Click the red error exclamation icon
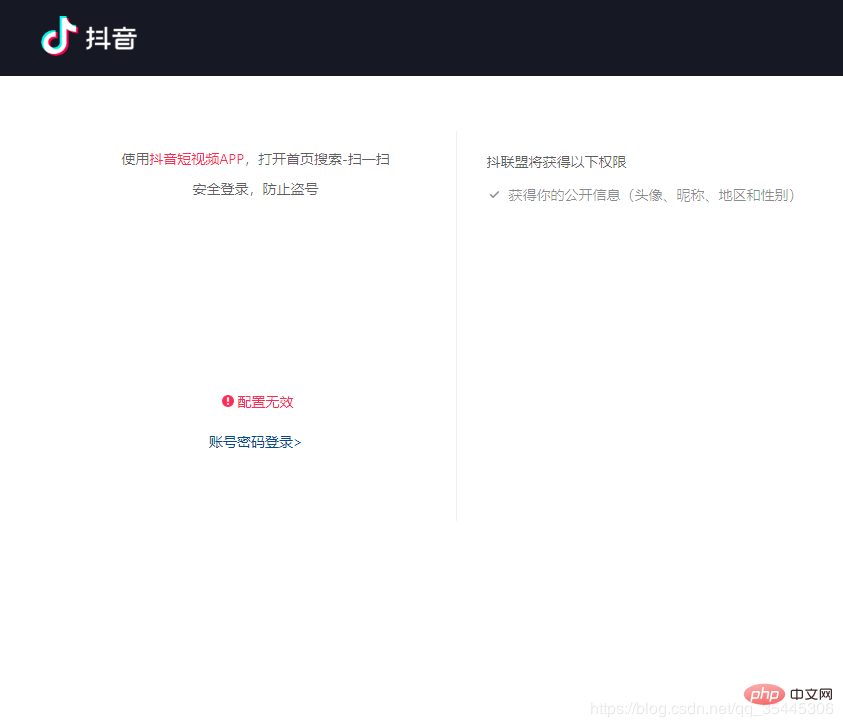The height and width of the screenshot is (727, 843). point(227,402)
